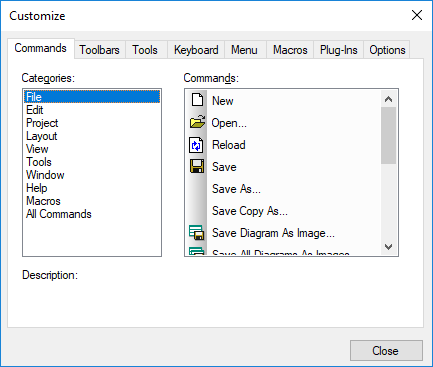
Task: Close the Customize dialog with the X
Action: coord(417,15)
